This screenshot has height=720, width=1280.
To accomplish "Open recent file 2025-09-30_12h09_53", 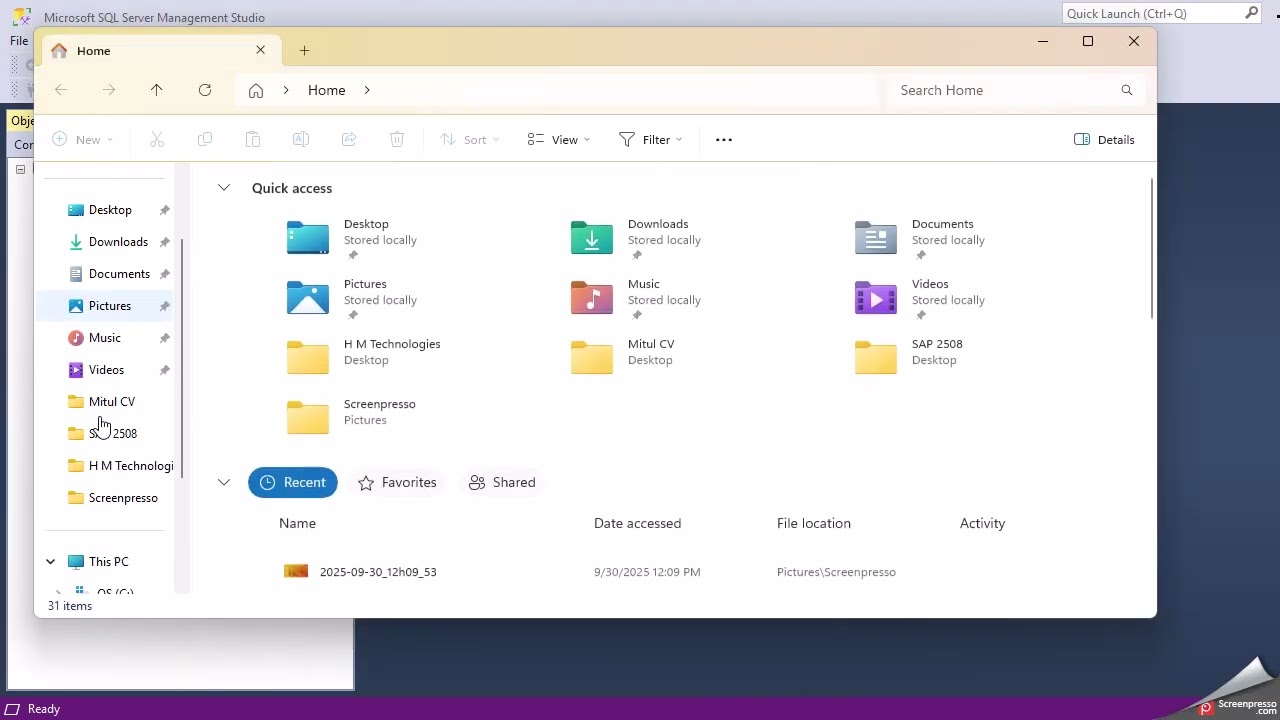I will (378, 572).
